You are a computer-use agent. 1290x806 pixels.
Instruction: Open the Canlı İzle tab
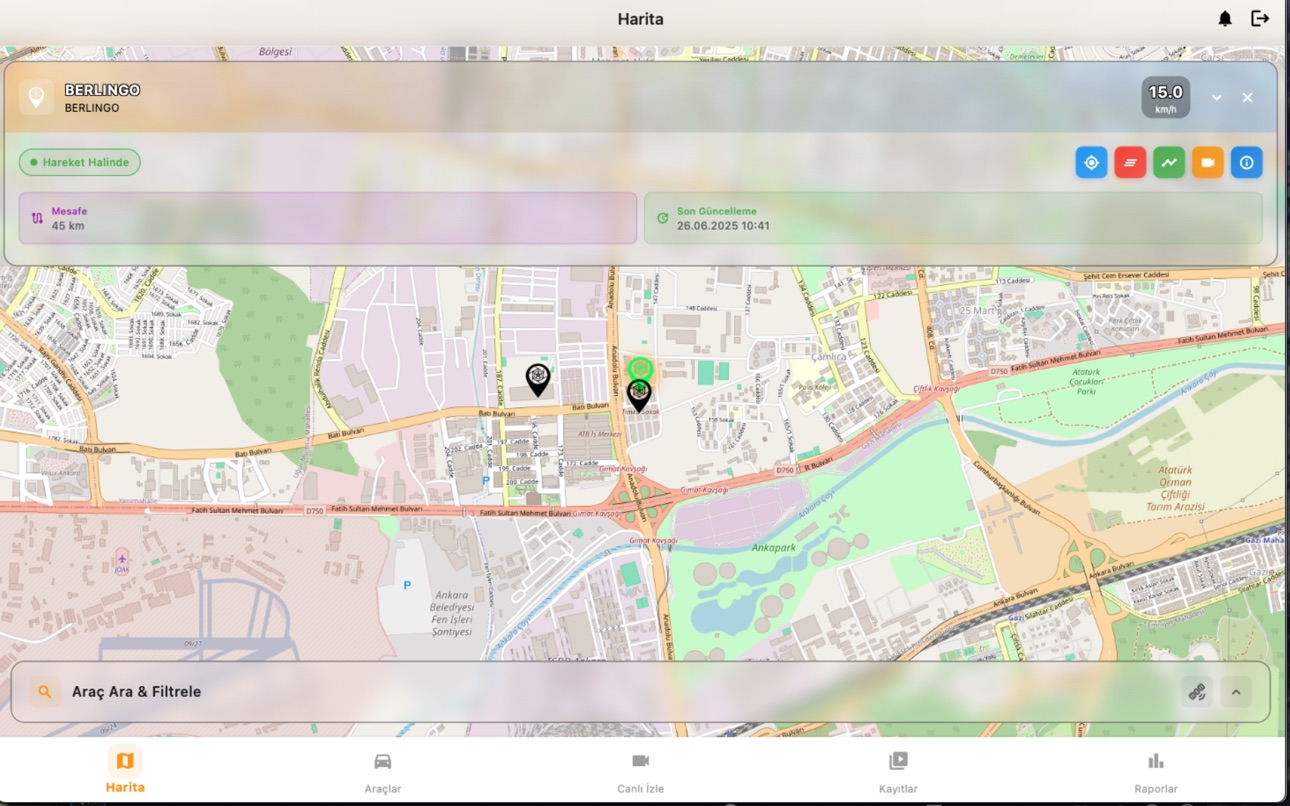coord(641,771)
